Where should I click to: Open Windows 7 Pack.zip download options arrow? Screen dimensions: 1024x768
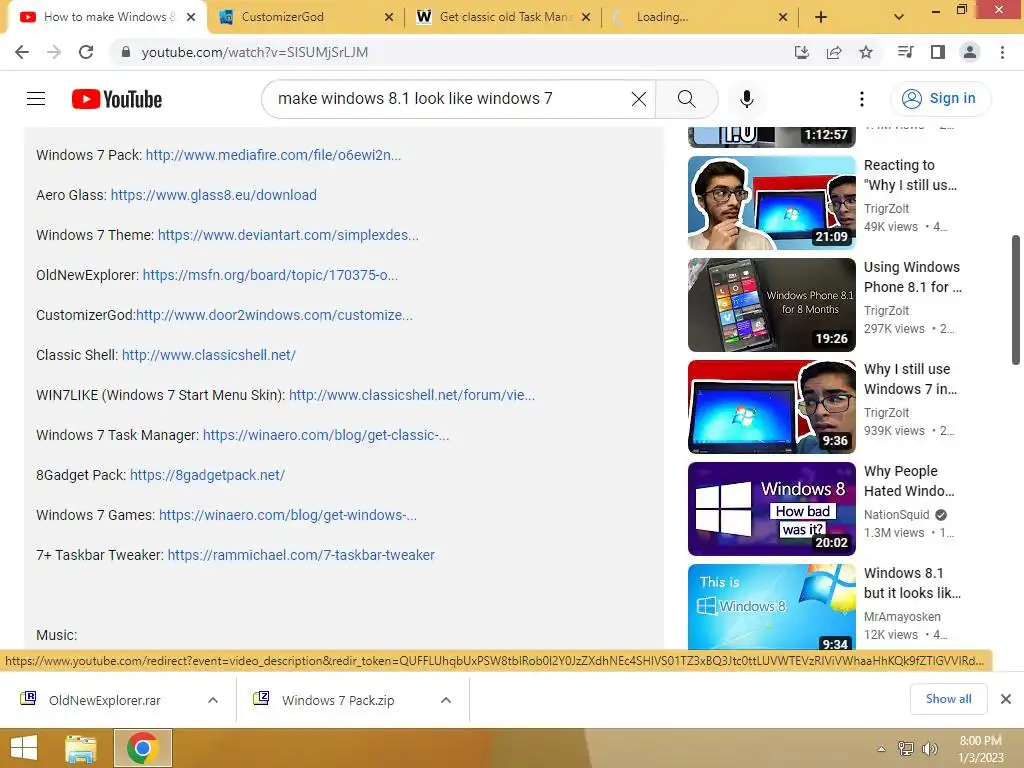click(x=446, y=700)
